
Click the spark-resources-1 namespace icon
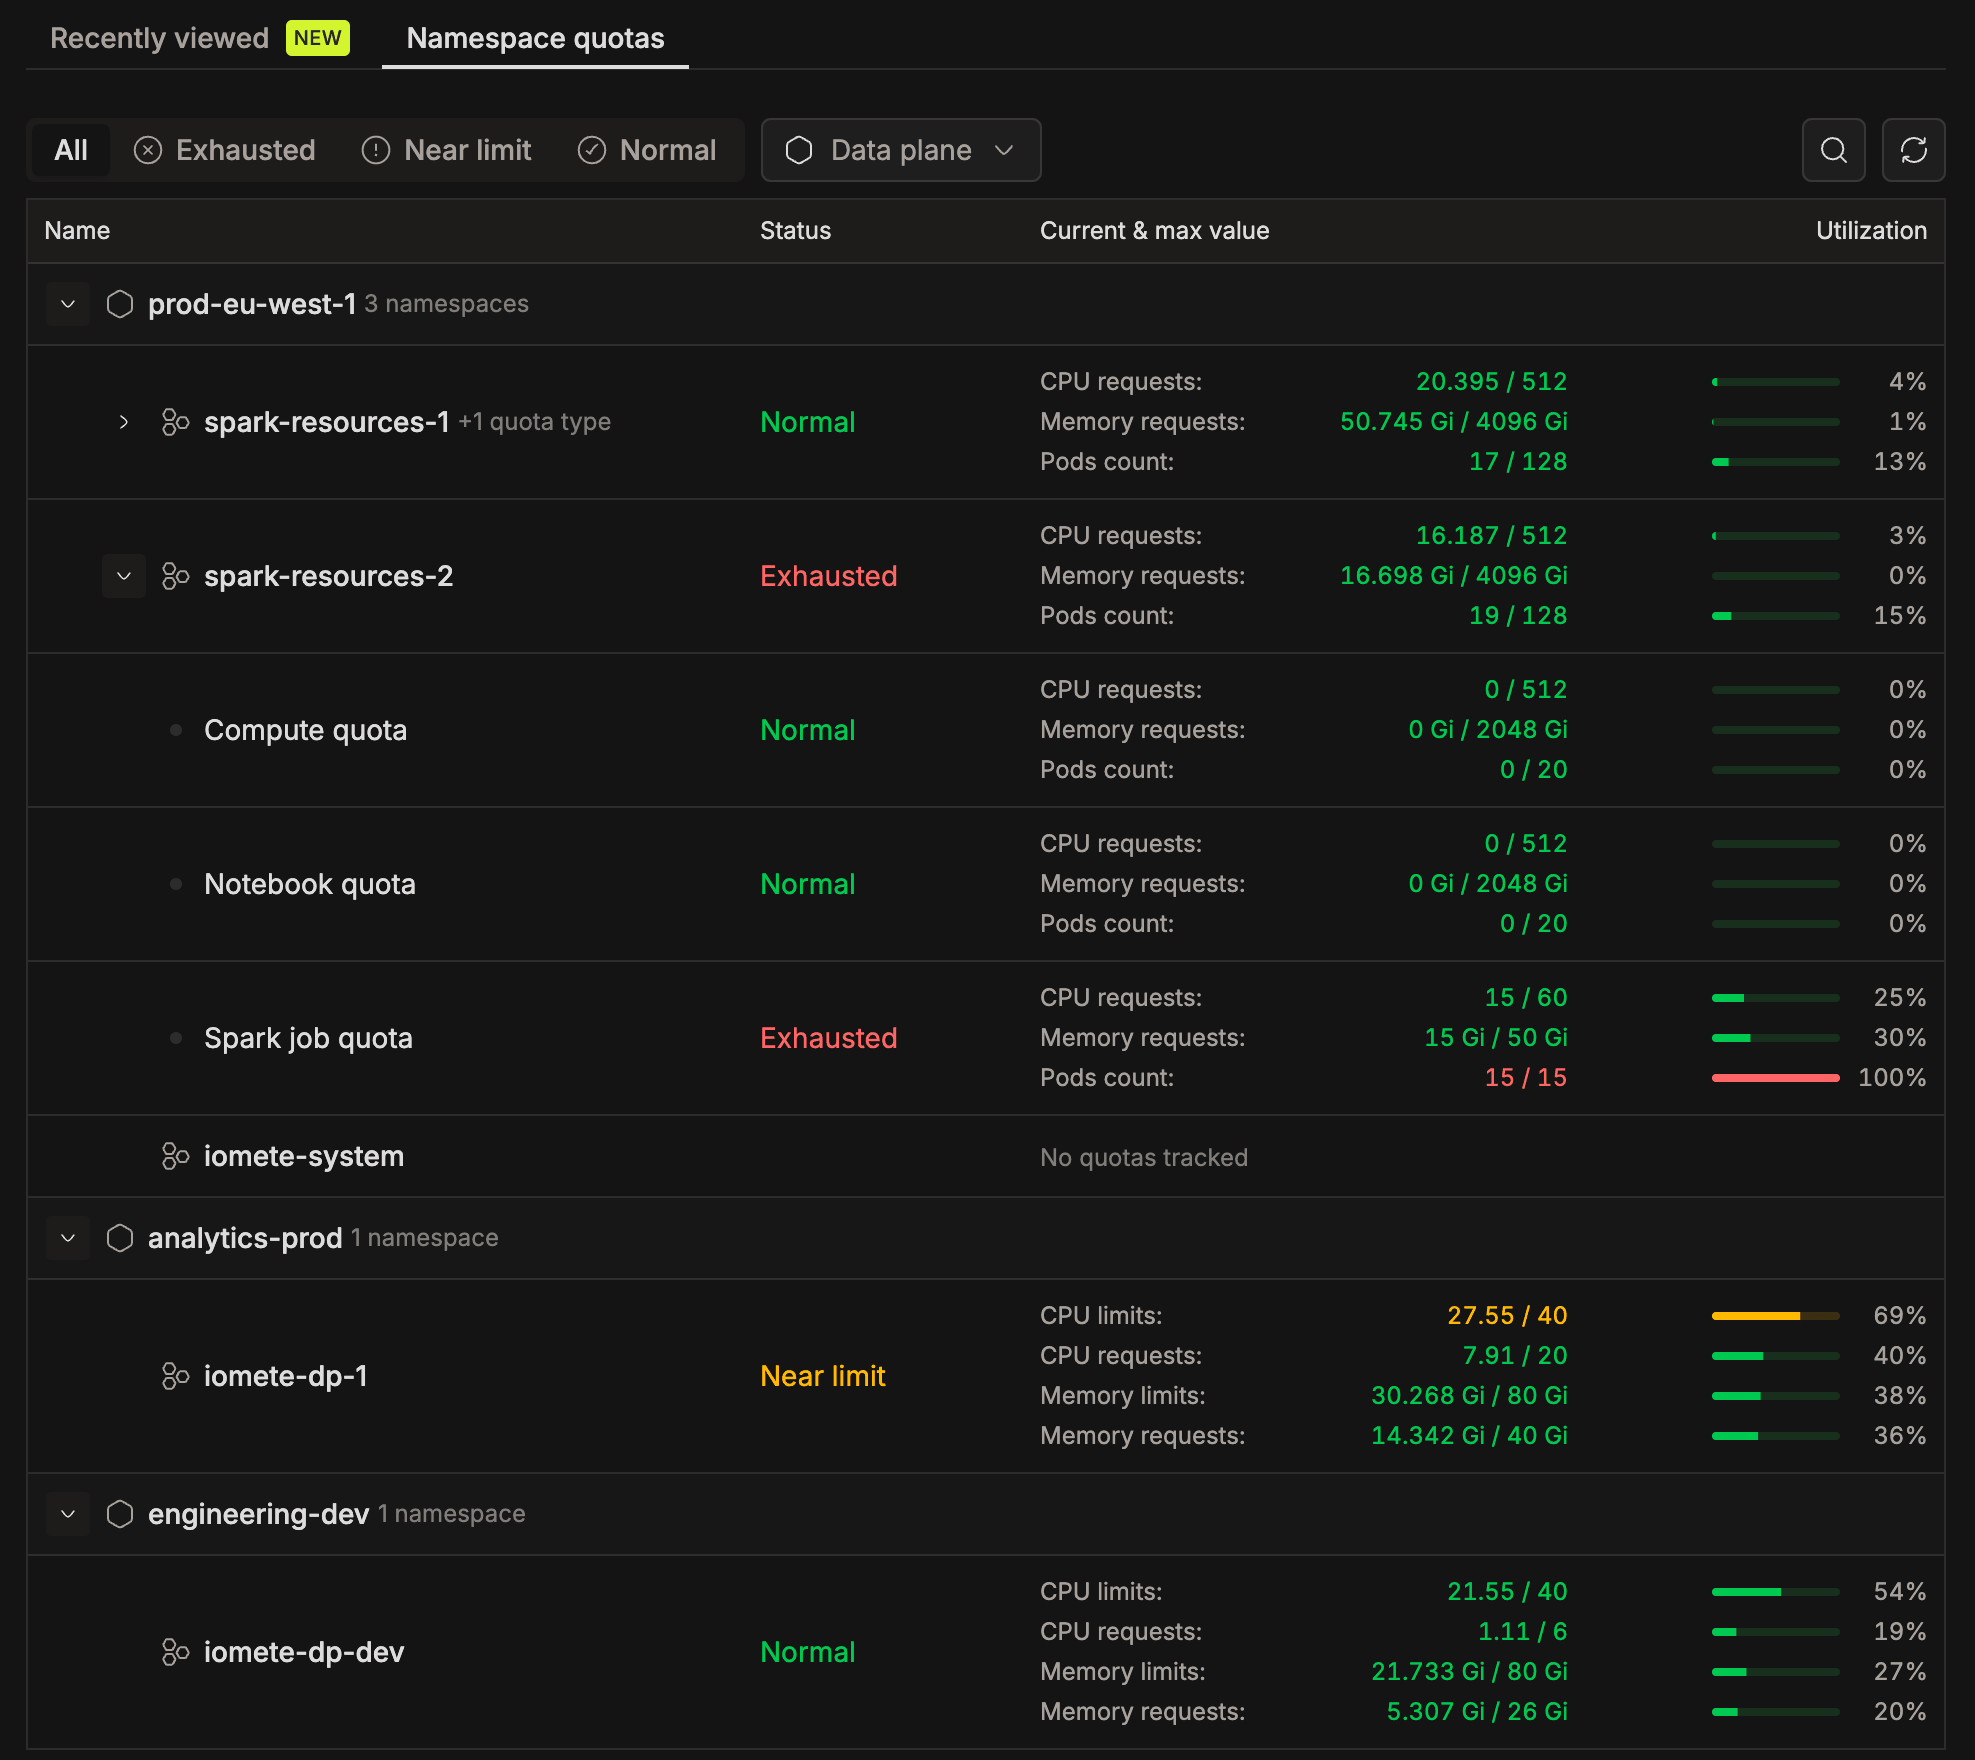click(176, 422)
